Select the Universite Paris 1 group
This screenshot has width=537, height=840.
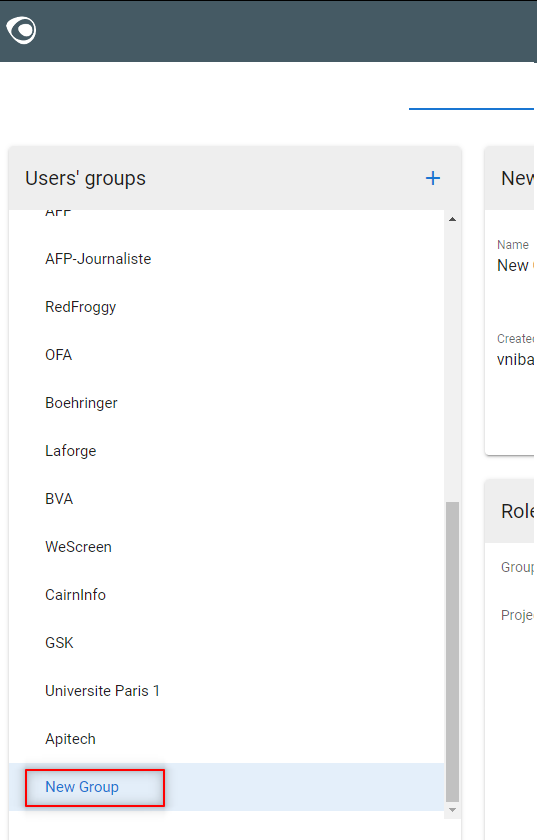tap(226, 691)
